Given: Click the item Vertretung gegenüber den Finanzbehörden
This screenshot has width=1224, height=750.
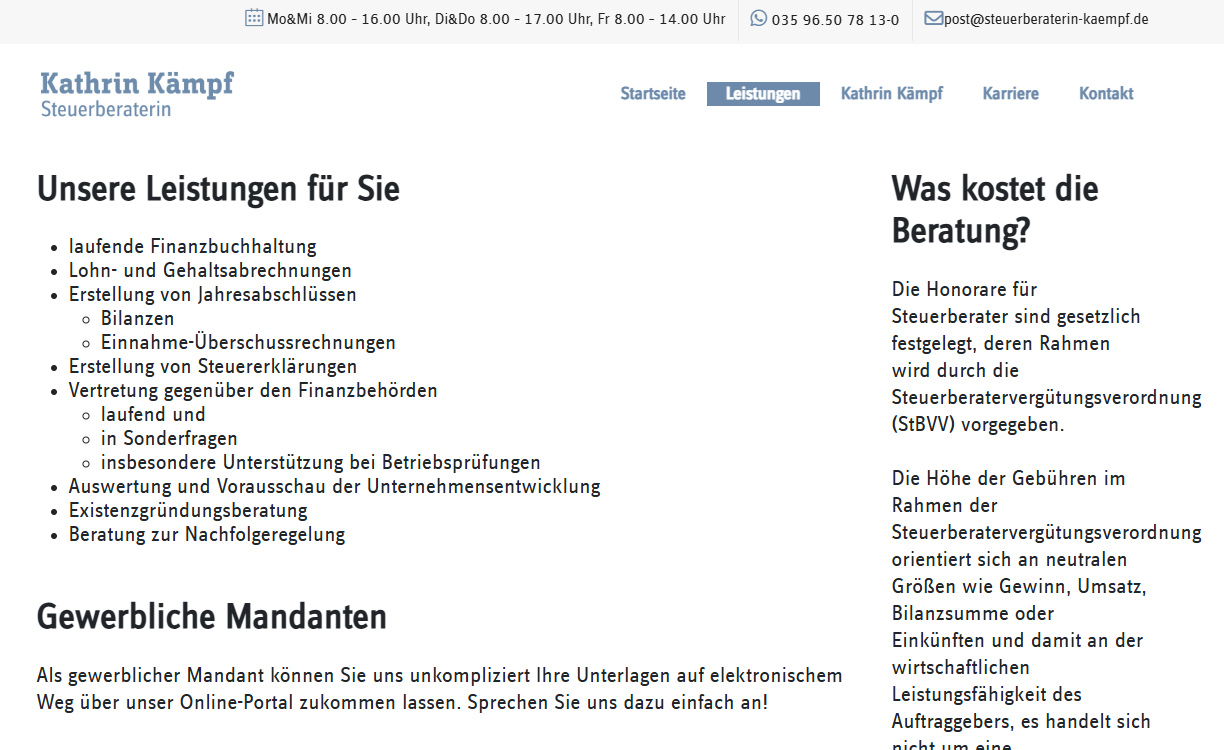Looking at the screenshot, I should pos(253,390).
